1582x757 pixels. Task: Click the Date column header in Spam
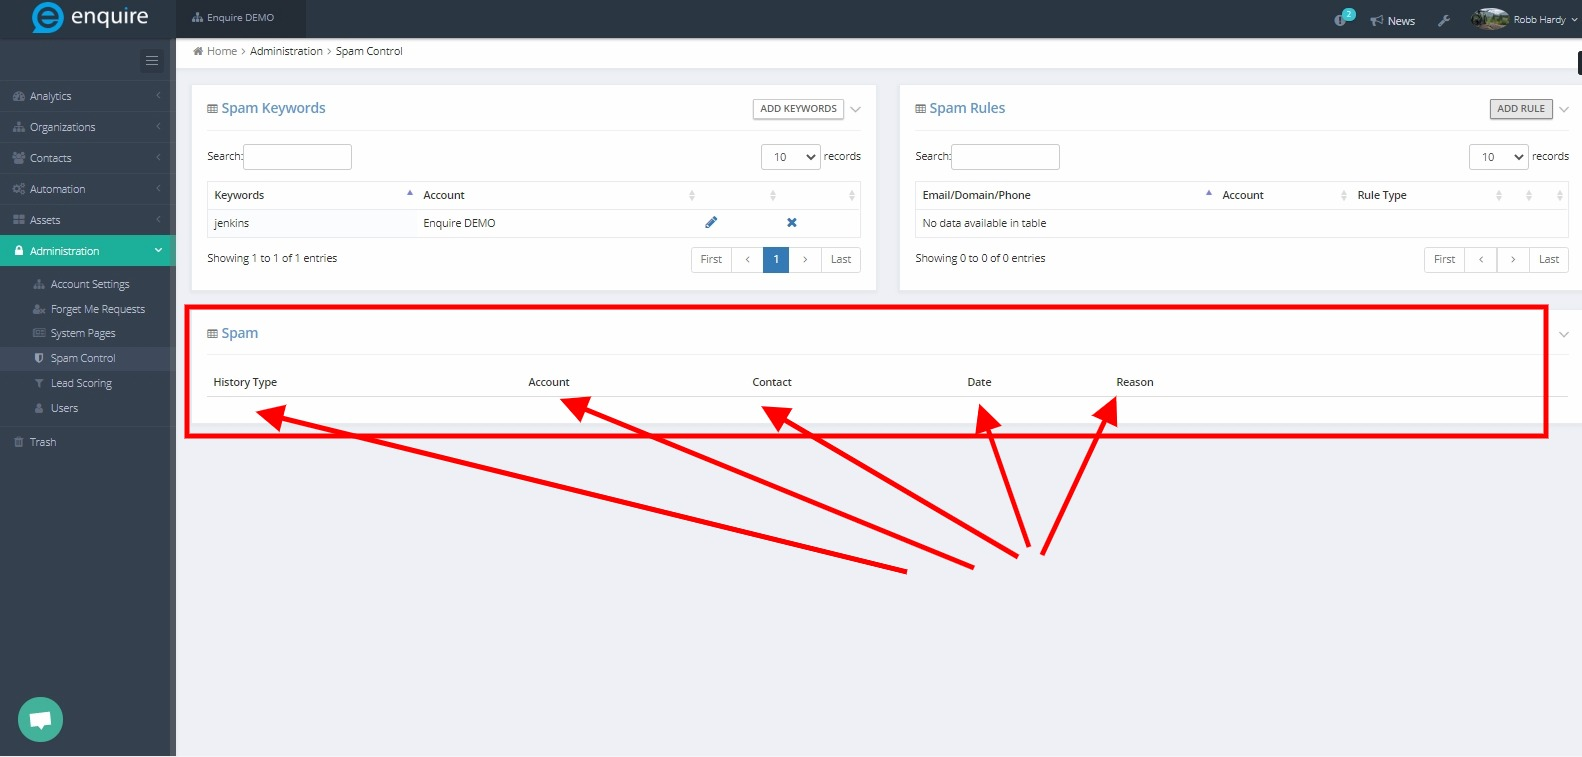coord(979,382)
